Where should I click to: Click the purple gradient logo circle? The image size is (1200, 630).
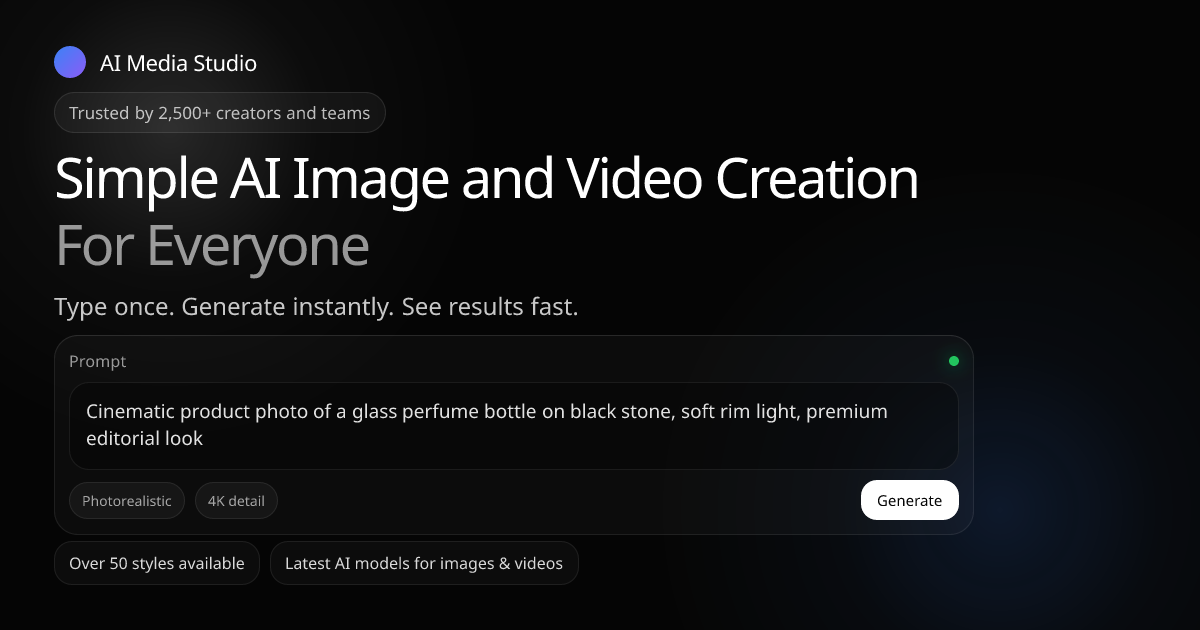click(70, 63)
